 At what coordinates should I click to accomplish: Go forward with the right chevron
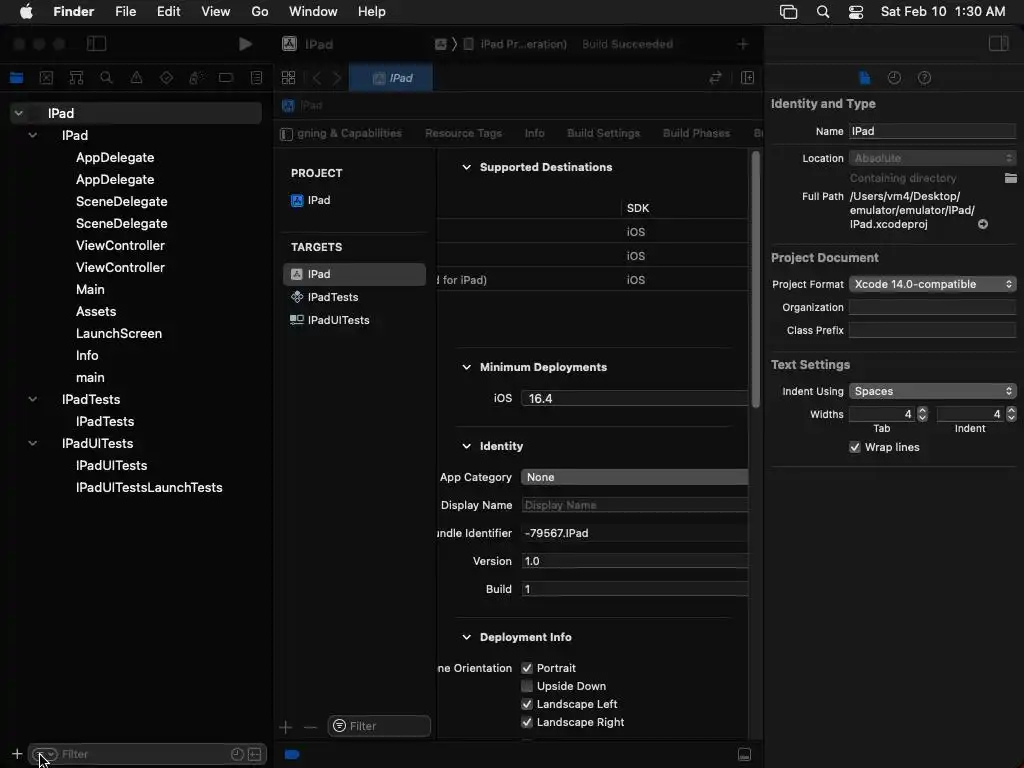(x=337, y=78)
